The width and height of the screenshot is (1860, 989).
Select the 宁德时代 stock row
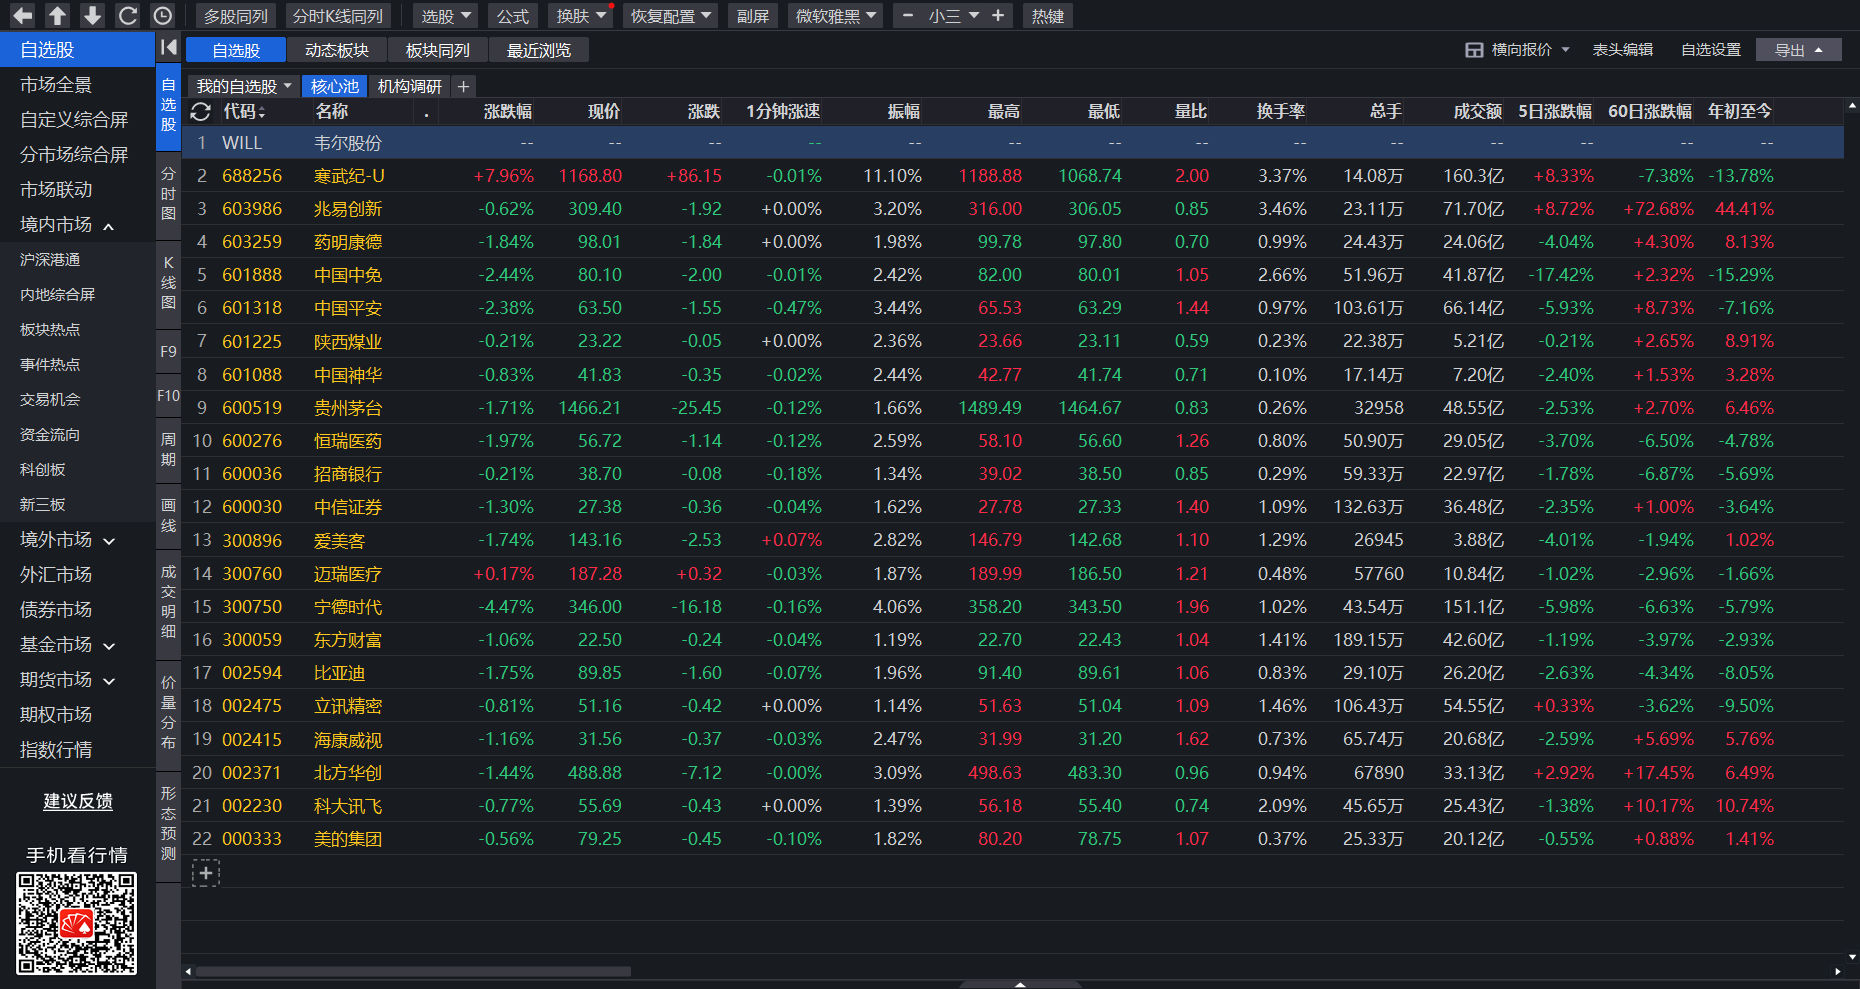(x=1012, y=607)
